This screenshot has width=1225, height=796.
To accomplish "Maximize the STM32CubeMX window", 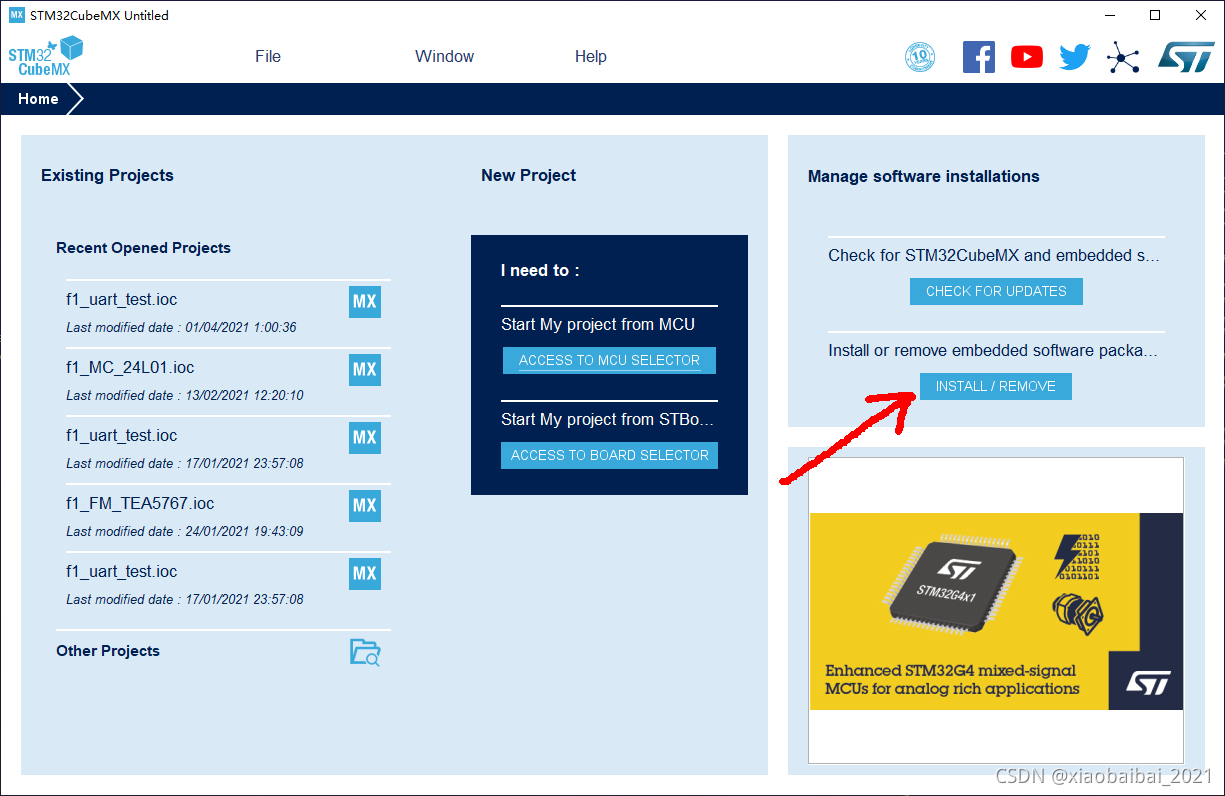I will tap(1155, 15).
